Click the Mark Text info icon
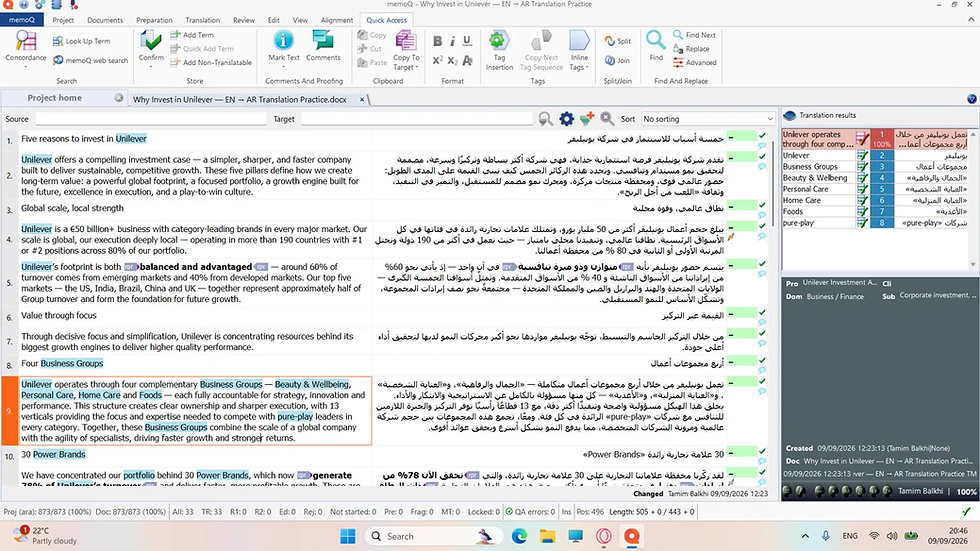This screenshot has height=551, width=980. pos(283,40)
